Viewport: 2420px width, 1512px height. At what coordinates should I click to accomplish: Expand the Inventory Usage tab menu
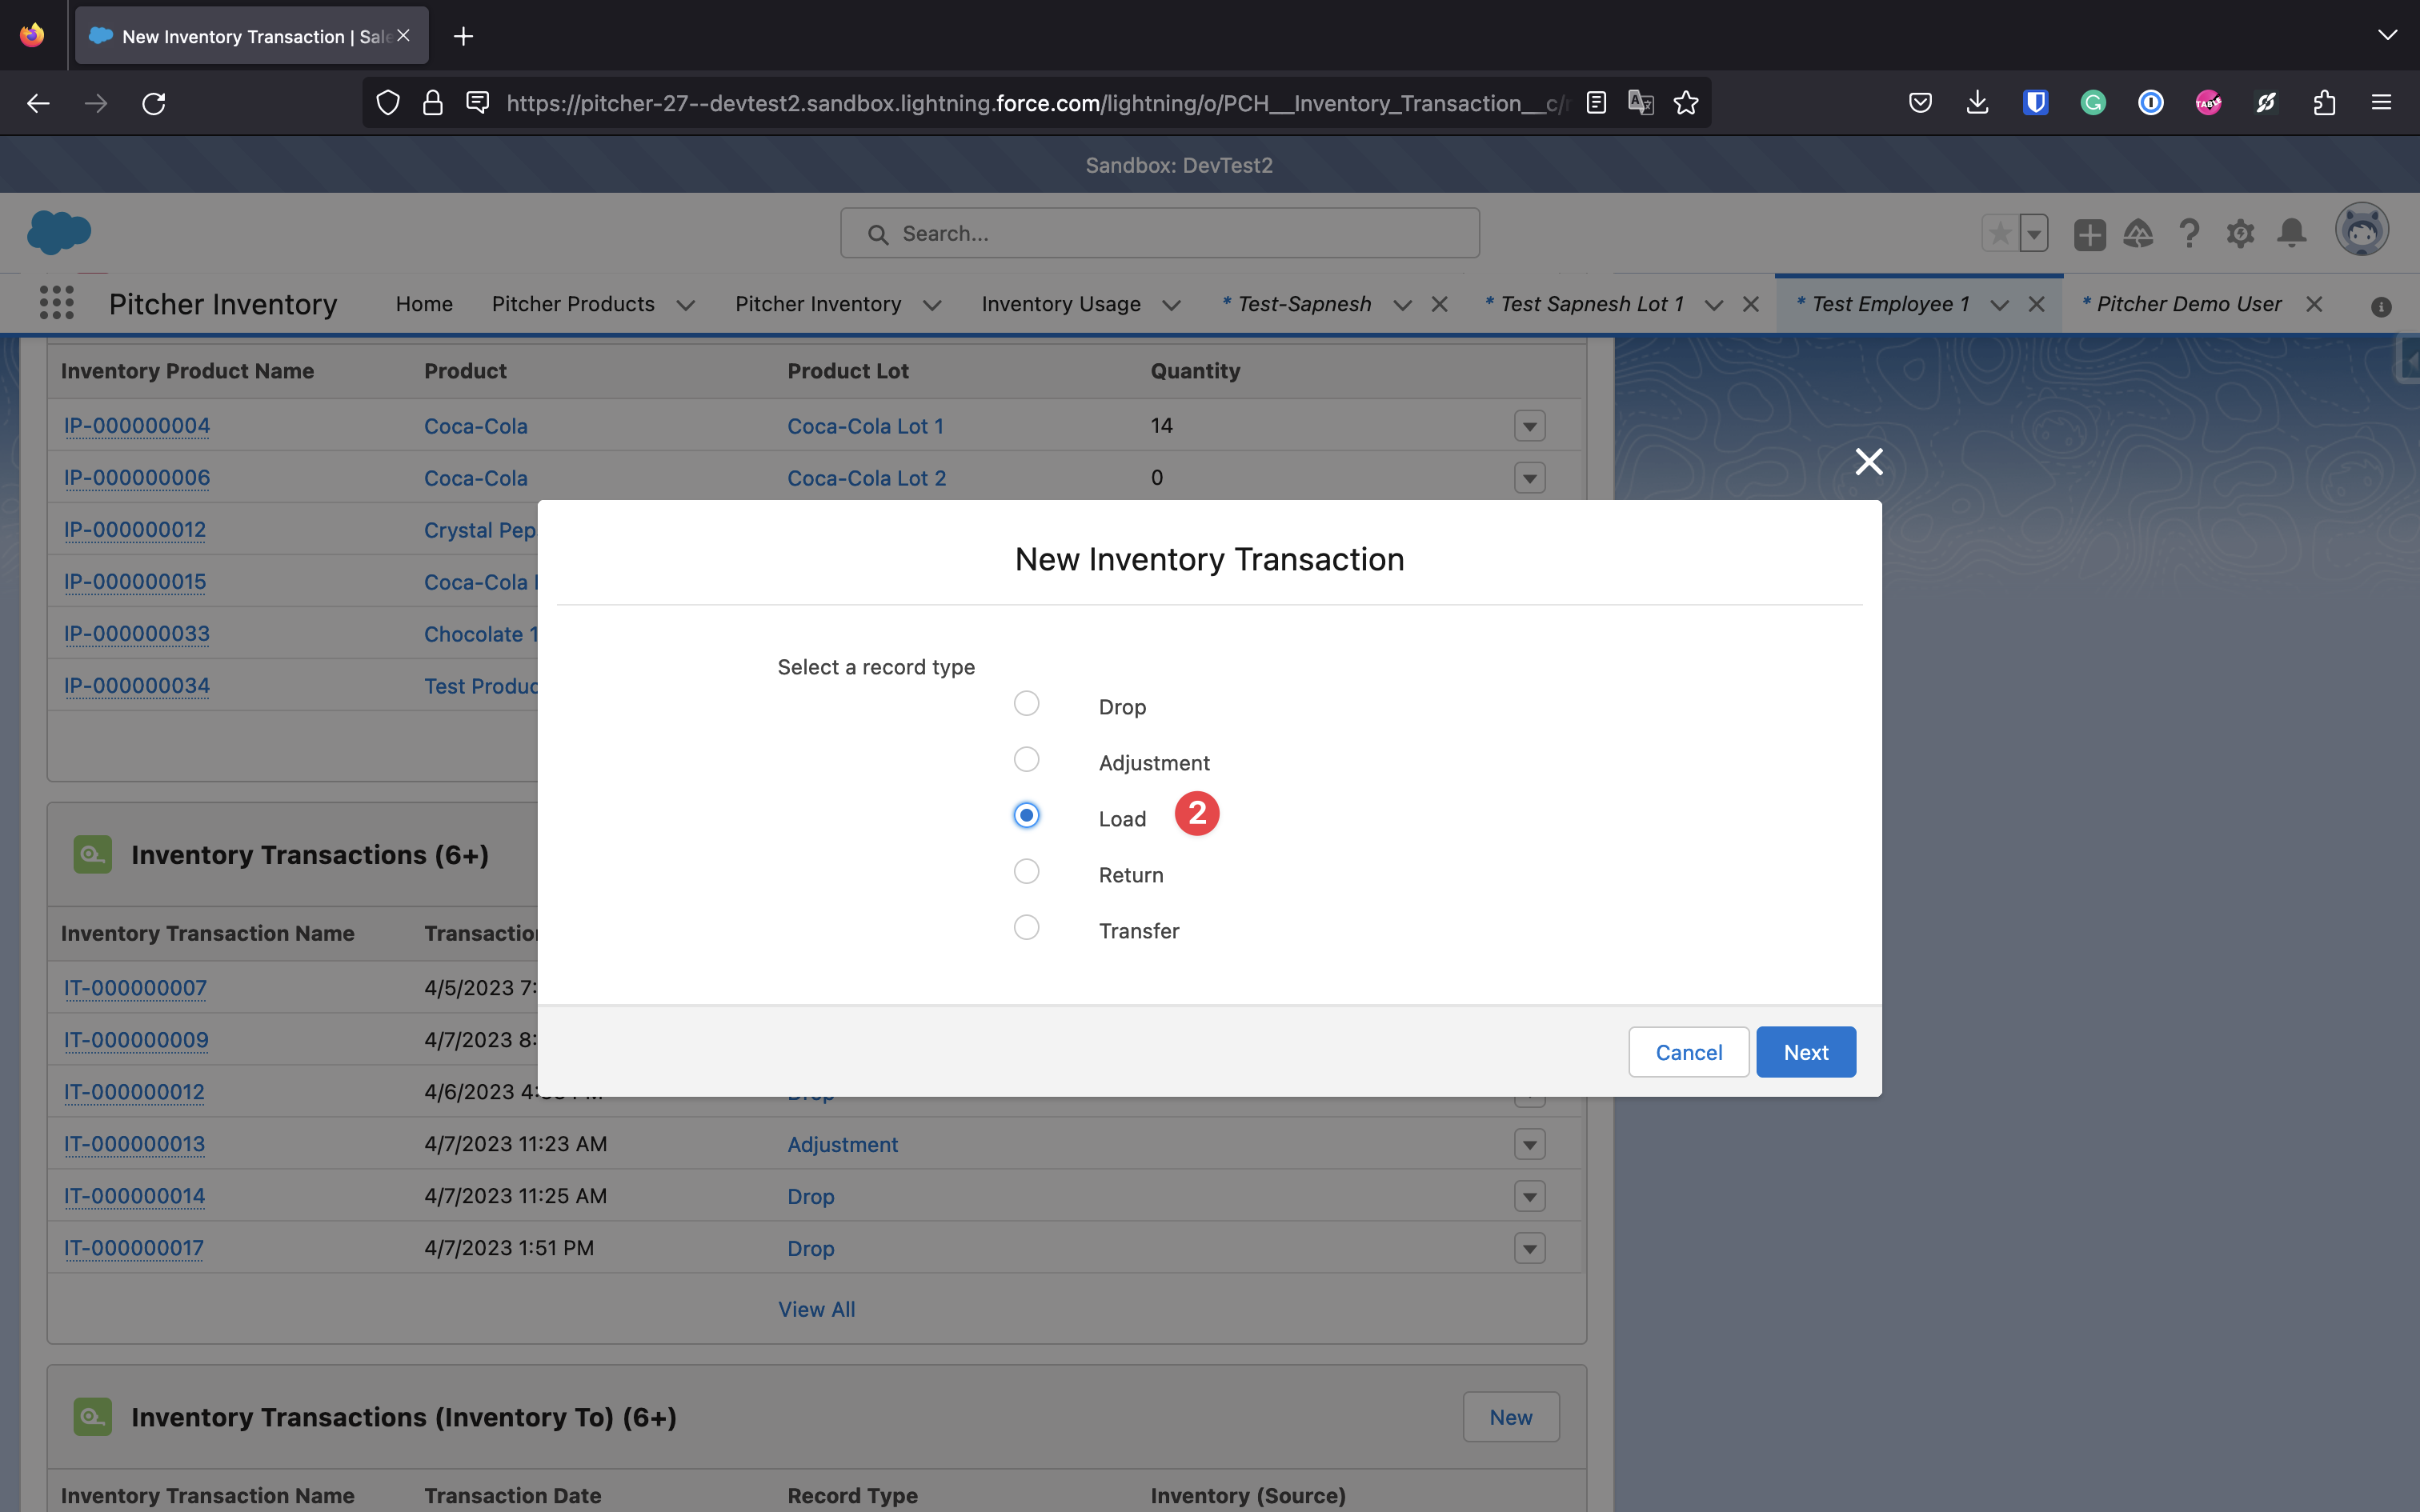point(1172,305)
